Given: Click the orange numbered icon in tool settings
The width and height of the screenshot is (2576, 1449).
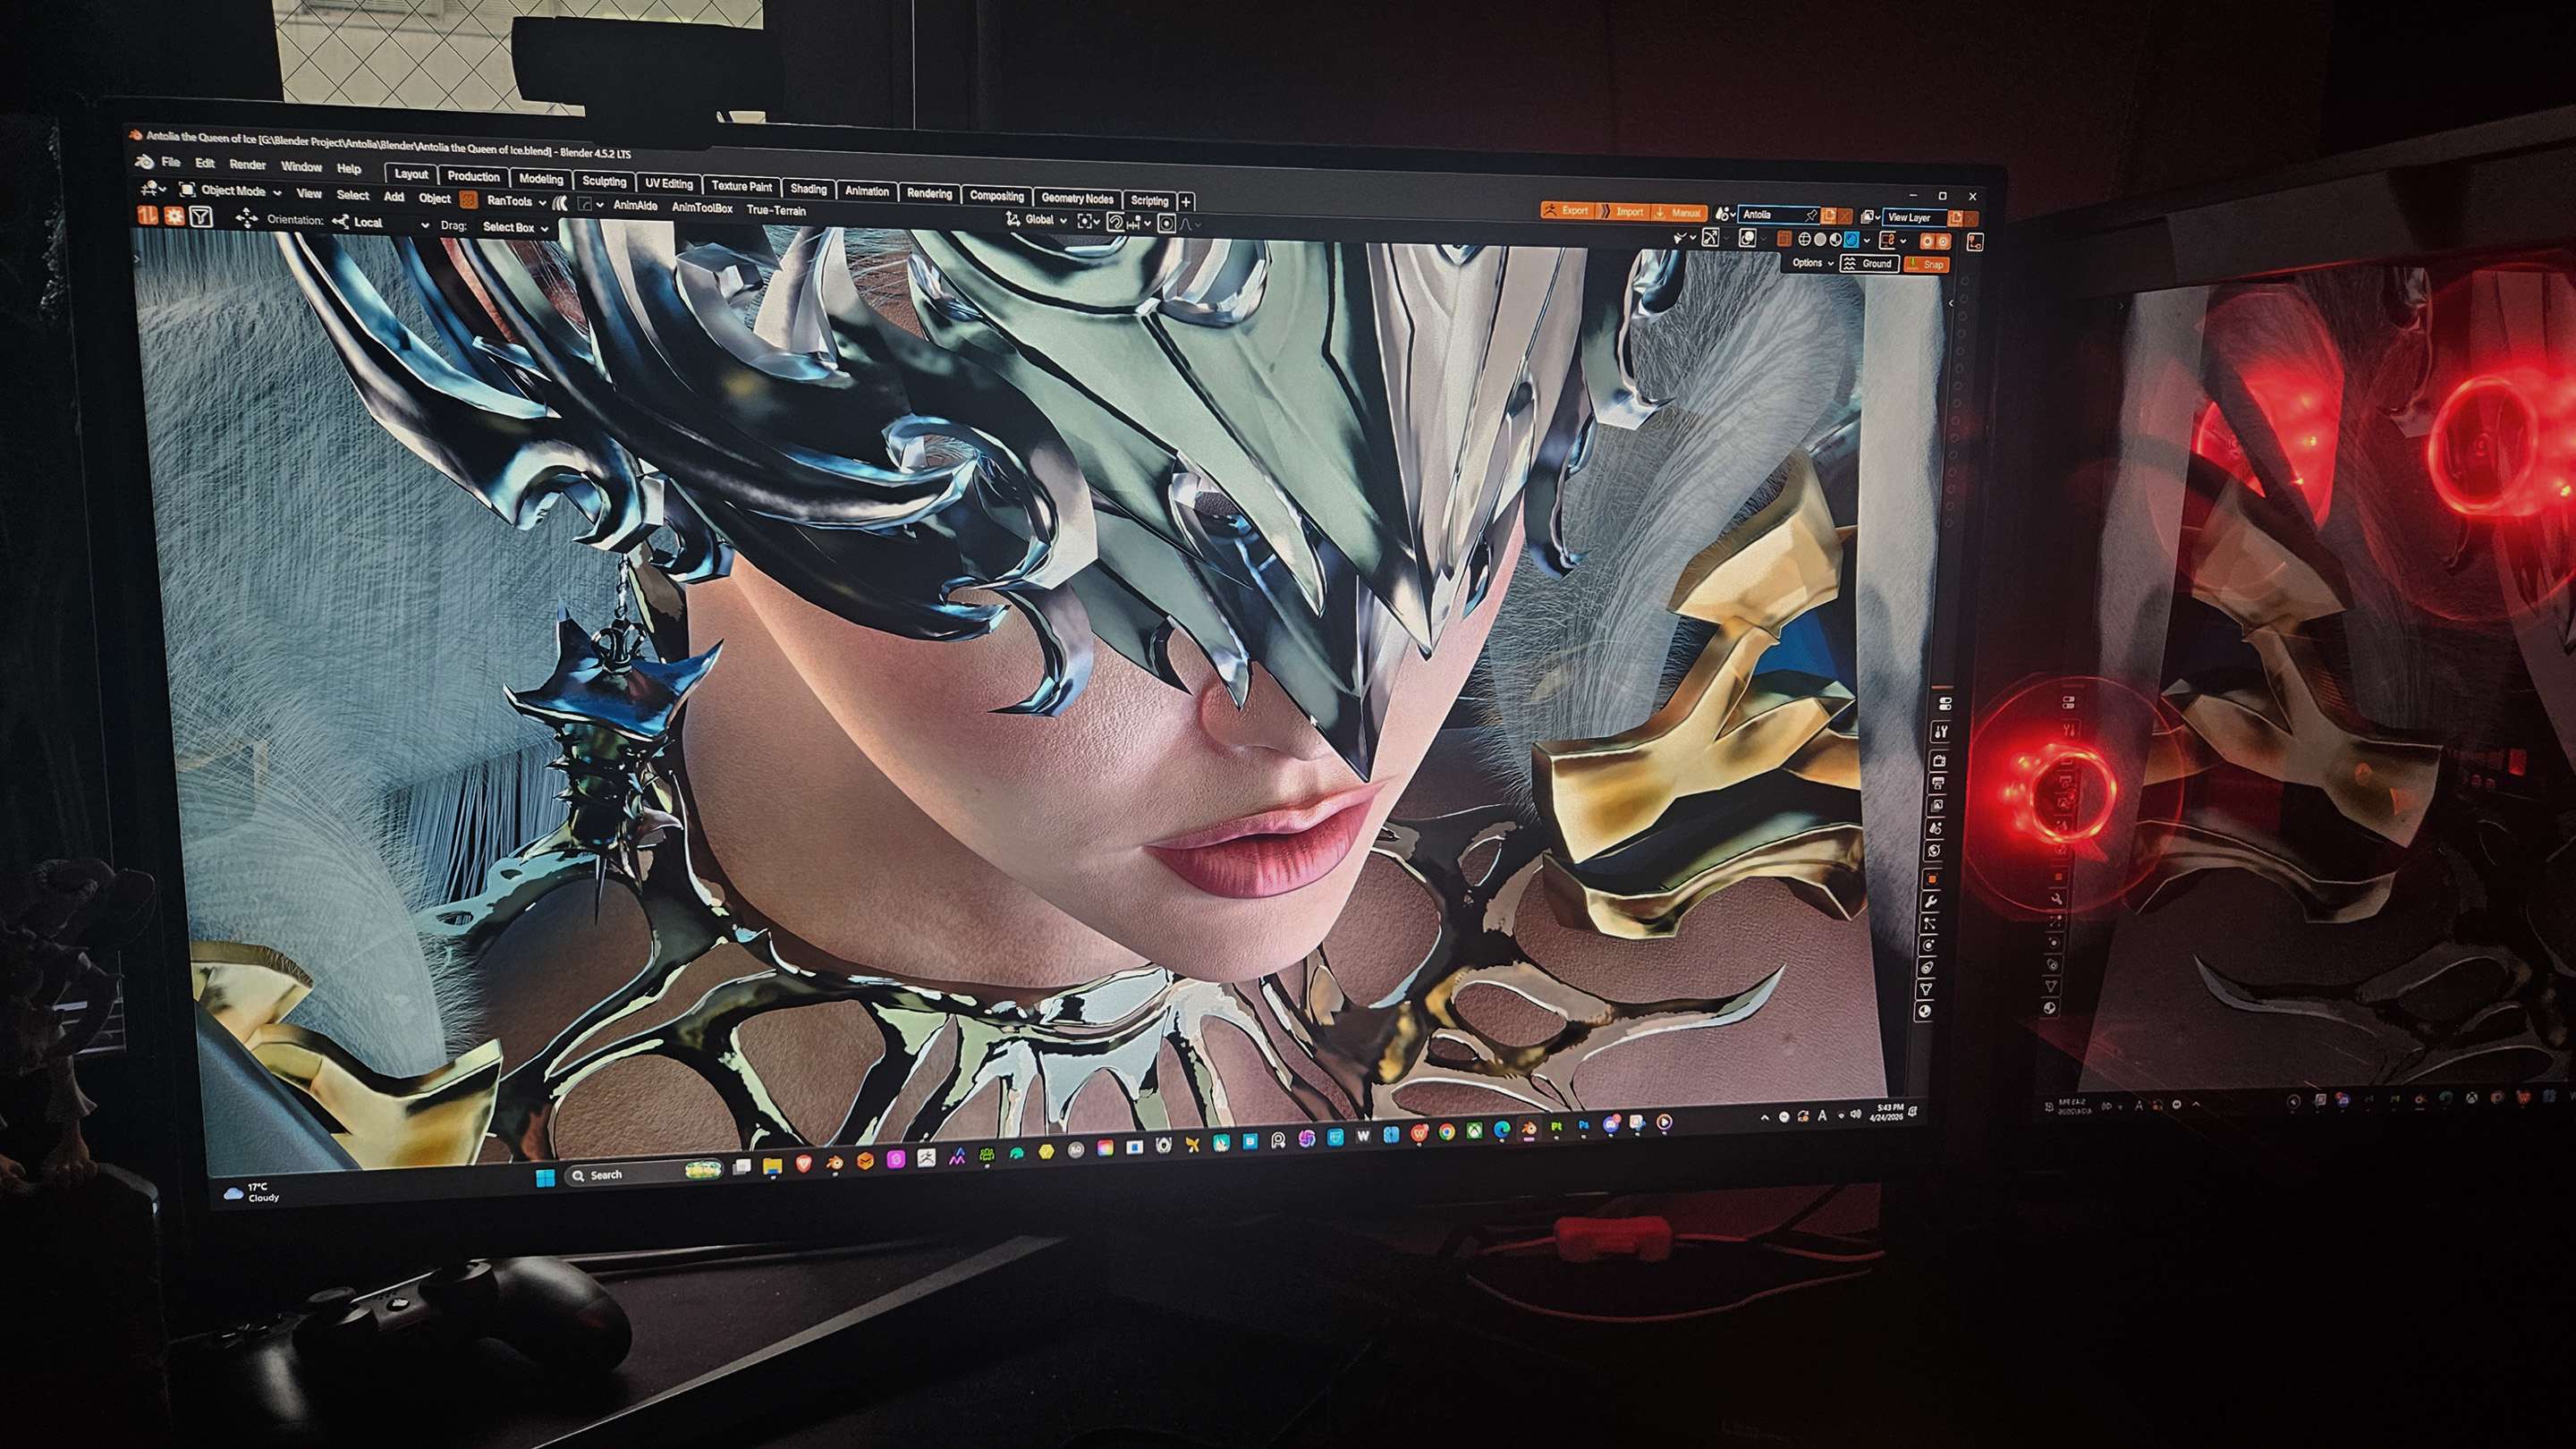Looking at the screenshot, I should [147, 215].
